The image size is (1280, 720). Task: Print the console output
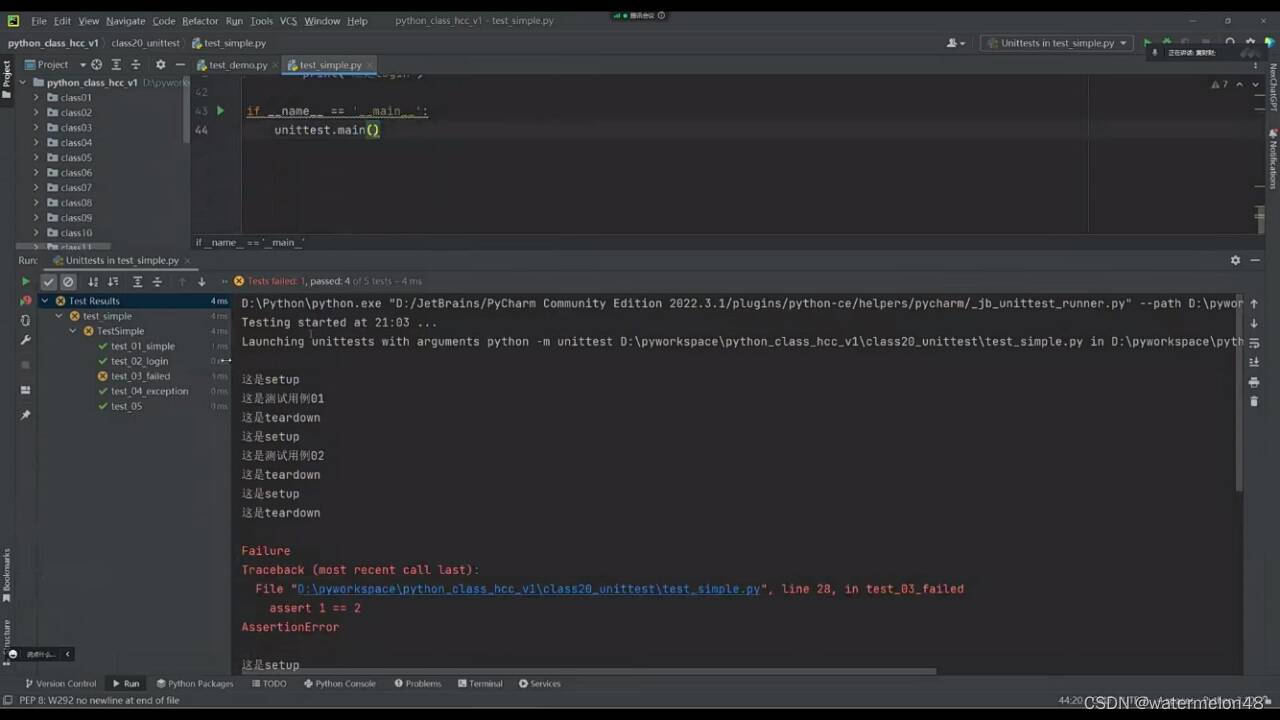1254,382
